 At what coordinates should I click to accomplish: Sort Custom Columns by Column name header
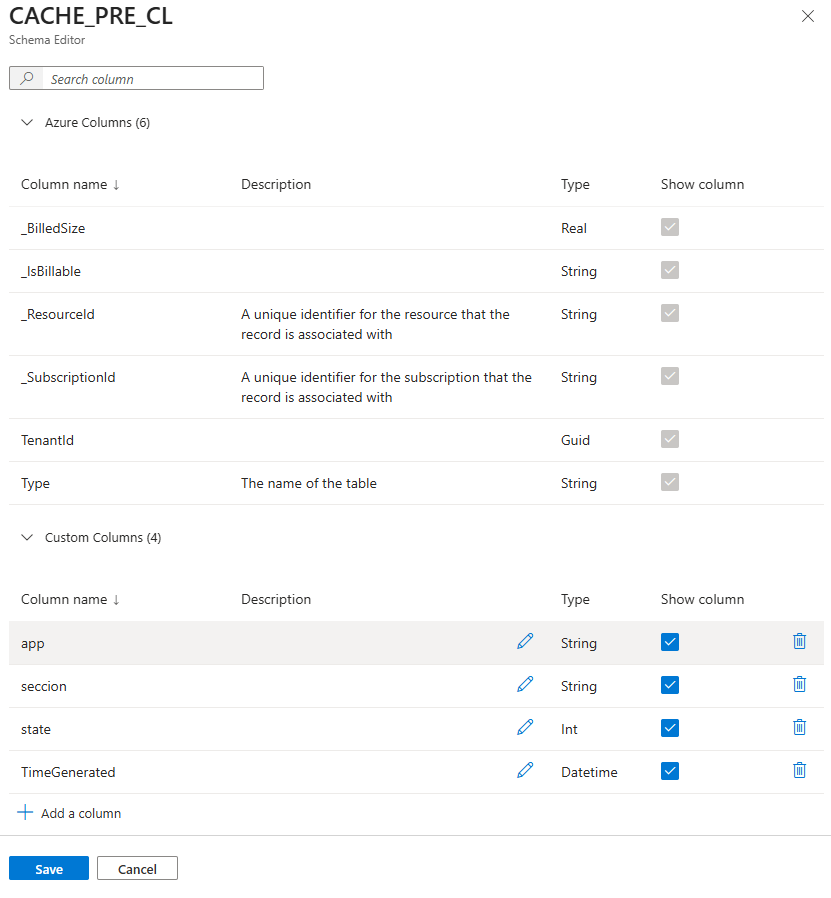coord(70,599)
